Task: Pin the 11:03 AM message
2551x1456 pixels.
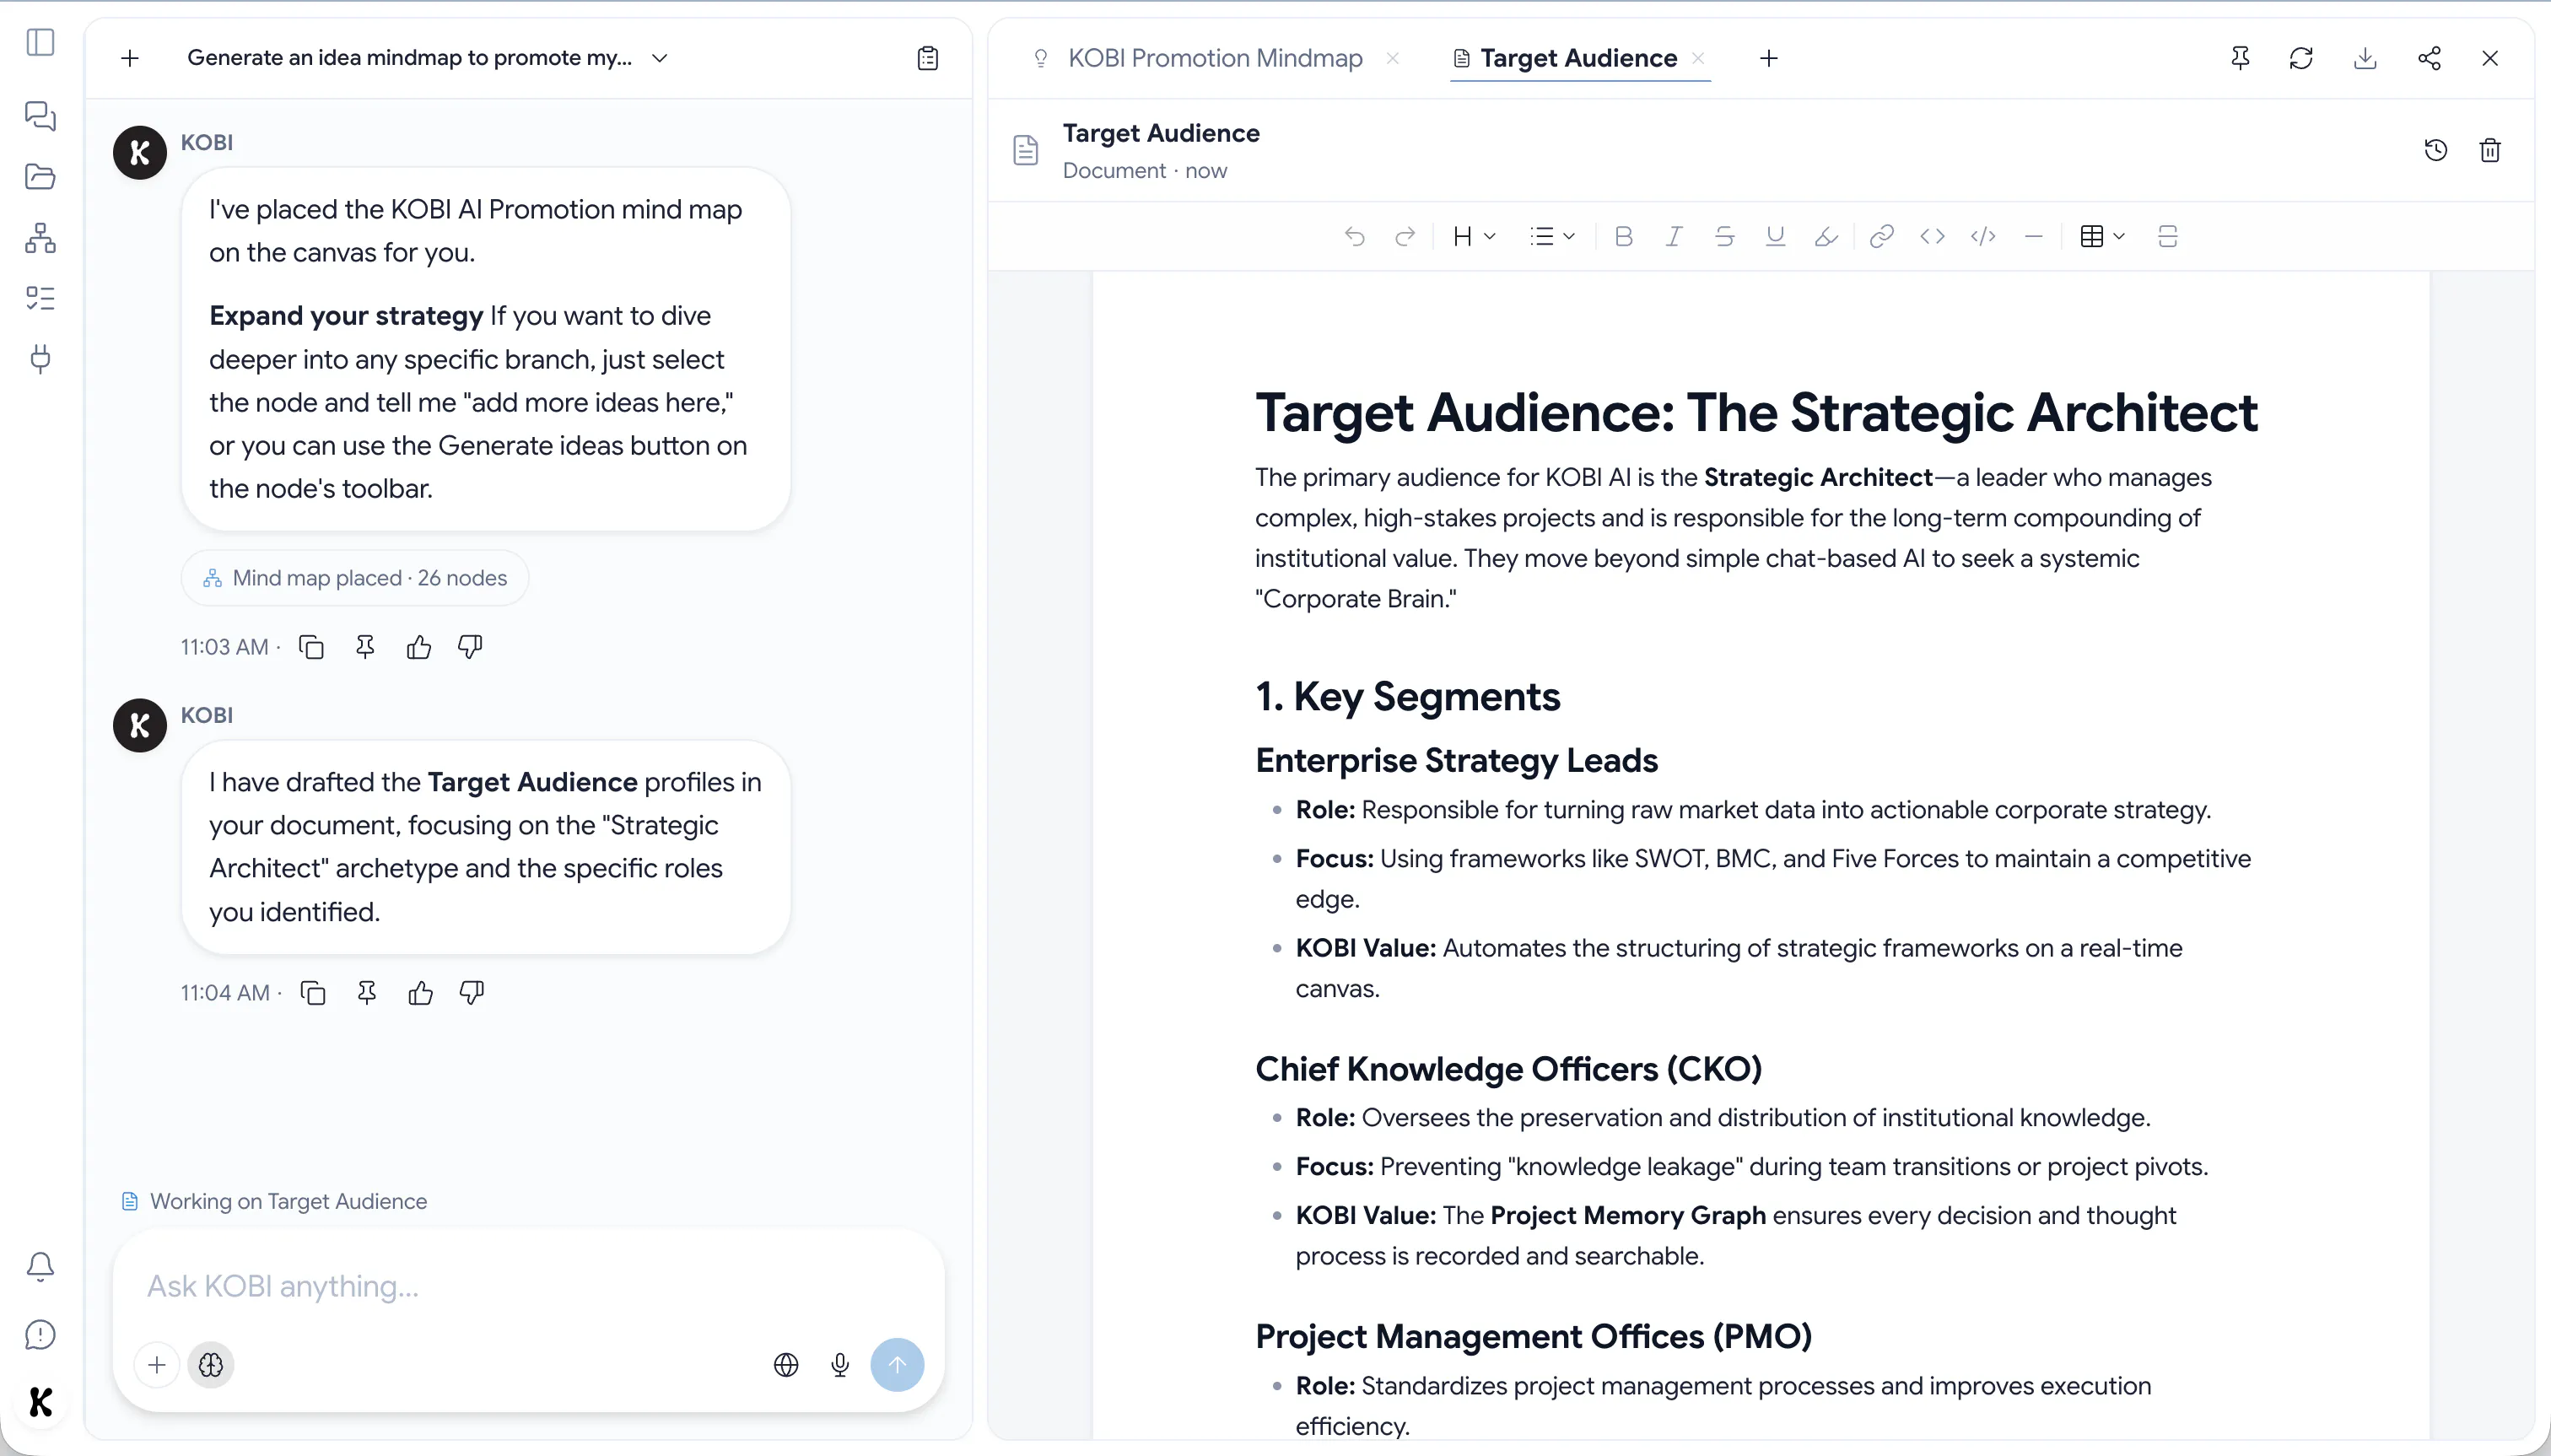Action: pyautogui.click(x=365, y=647)
